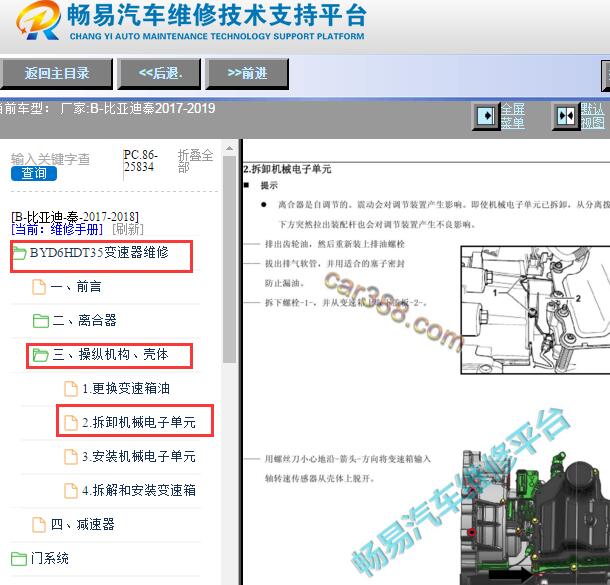The width and height of the screenshot is (610, 585).
Task: Click folder icon beside BYD6HDT35变速器维修
Action: tap(19, 253)
